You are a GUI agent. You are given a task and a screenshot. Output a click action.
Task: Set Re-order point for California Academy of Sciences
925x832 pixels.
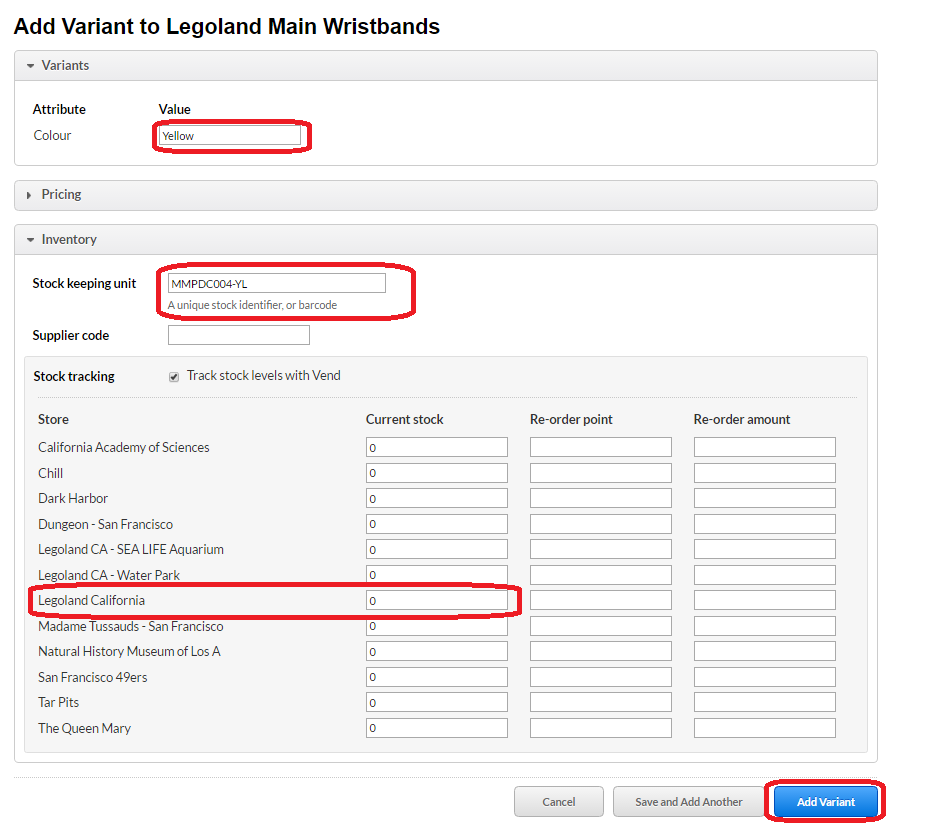tap(601, 447)
